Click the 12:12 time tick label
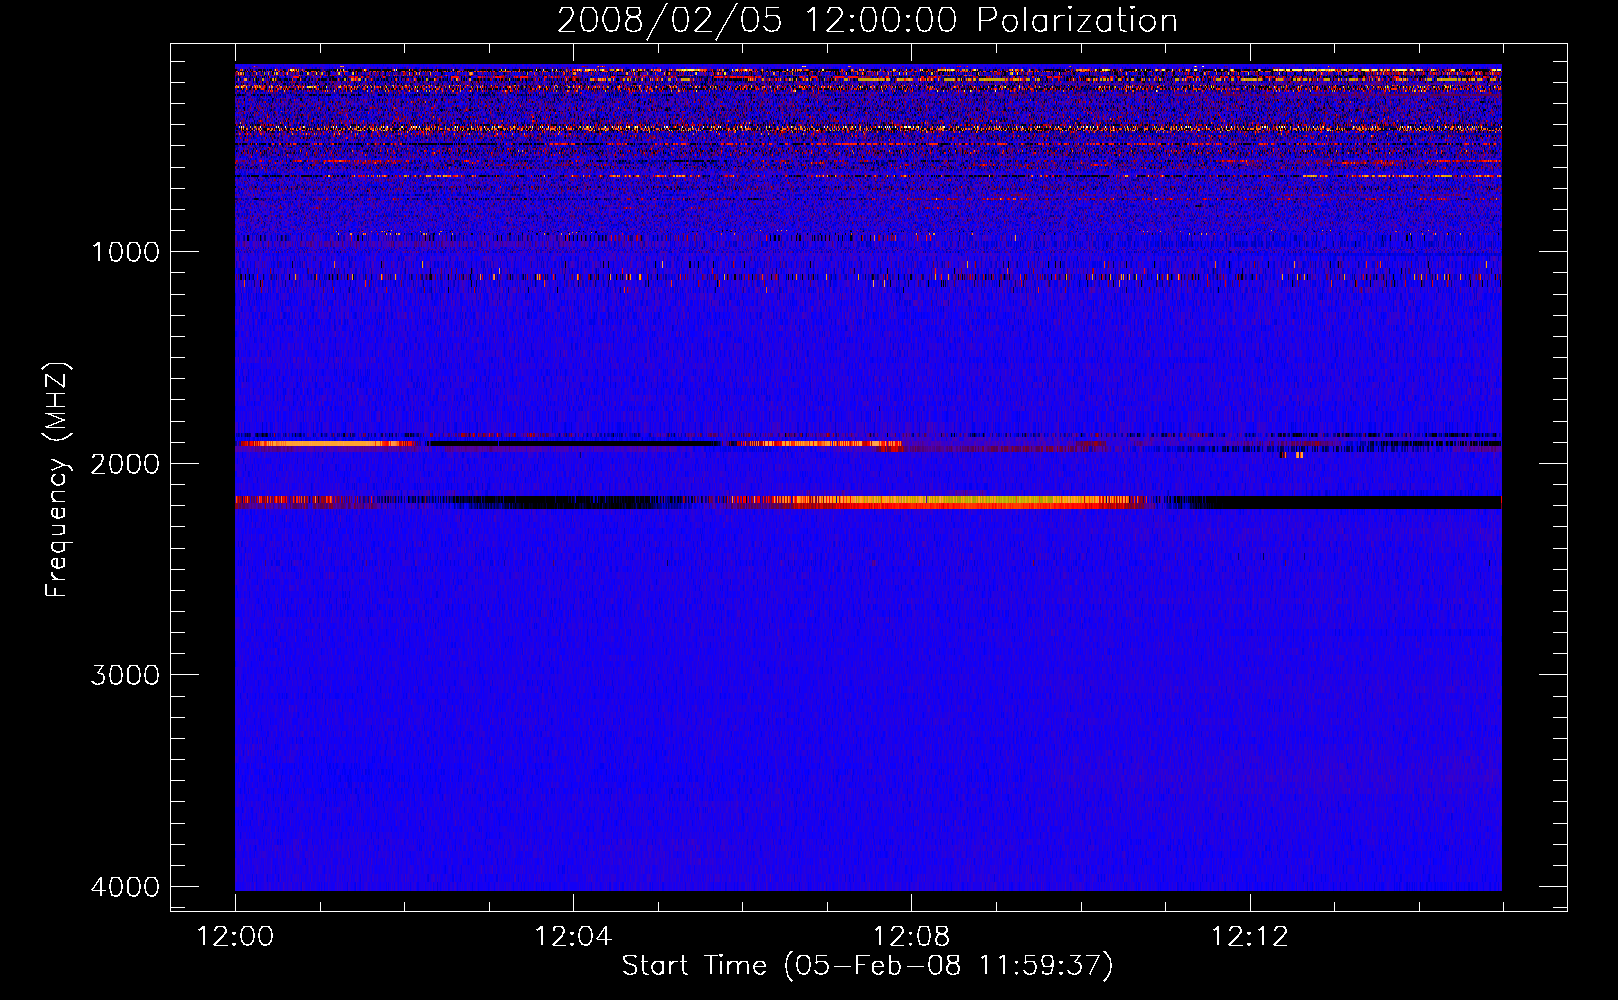The width and height of the screenshot is (1618, 1000). pos(1249,937)
